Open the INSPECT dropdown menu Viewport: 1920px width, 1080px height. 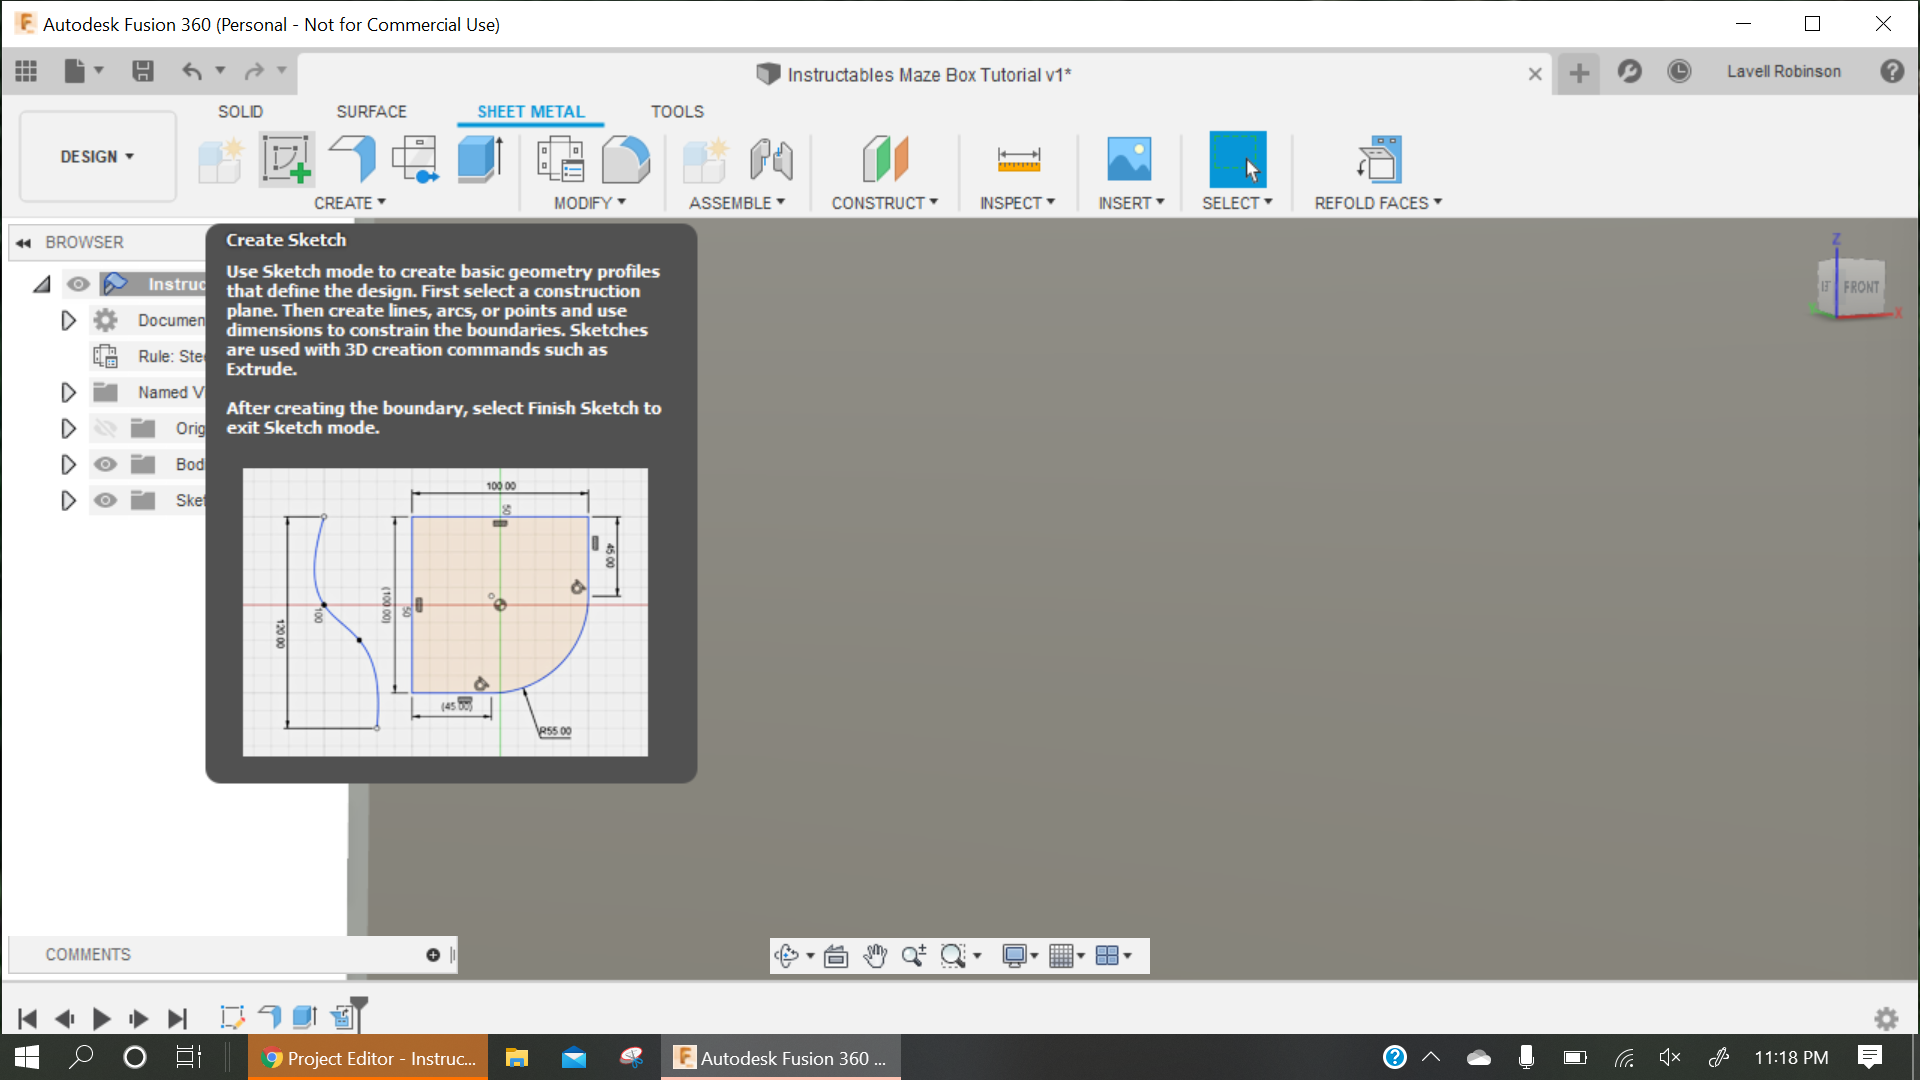click(1018, 203)
